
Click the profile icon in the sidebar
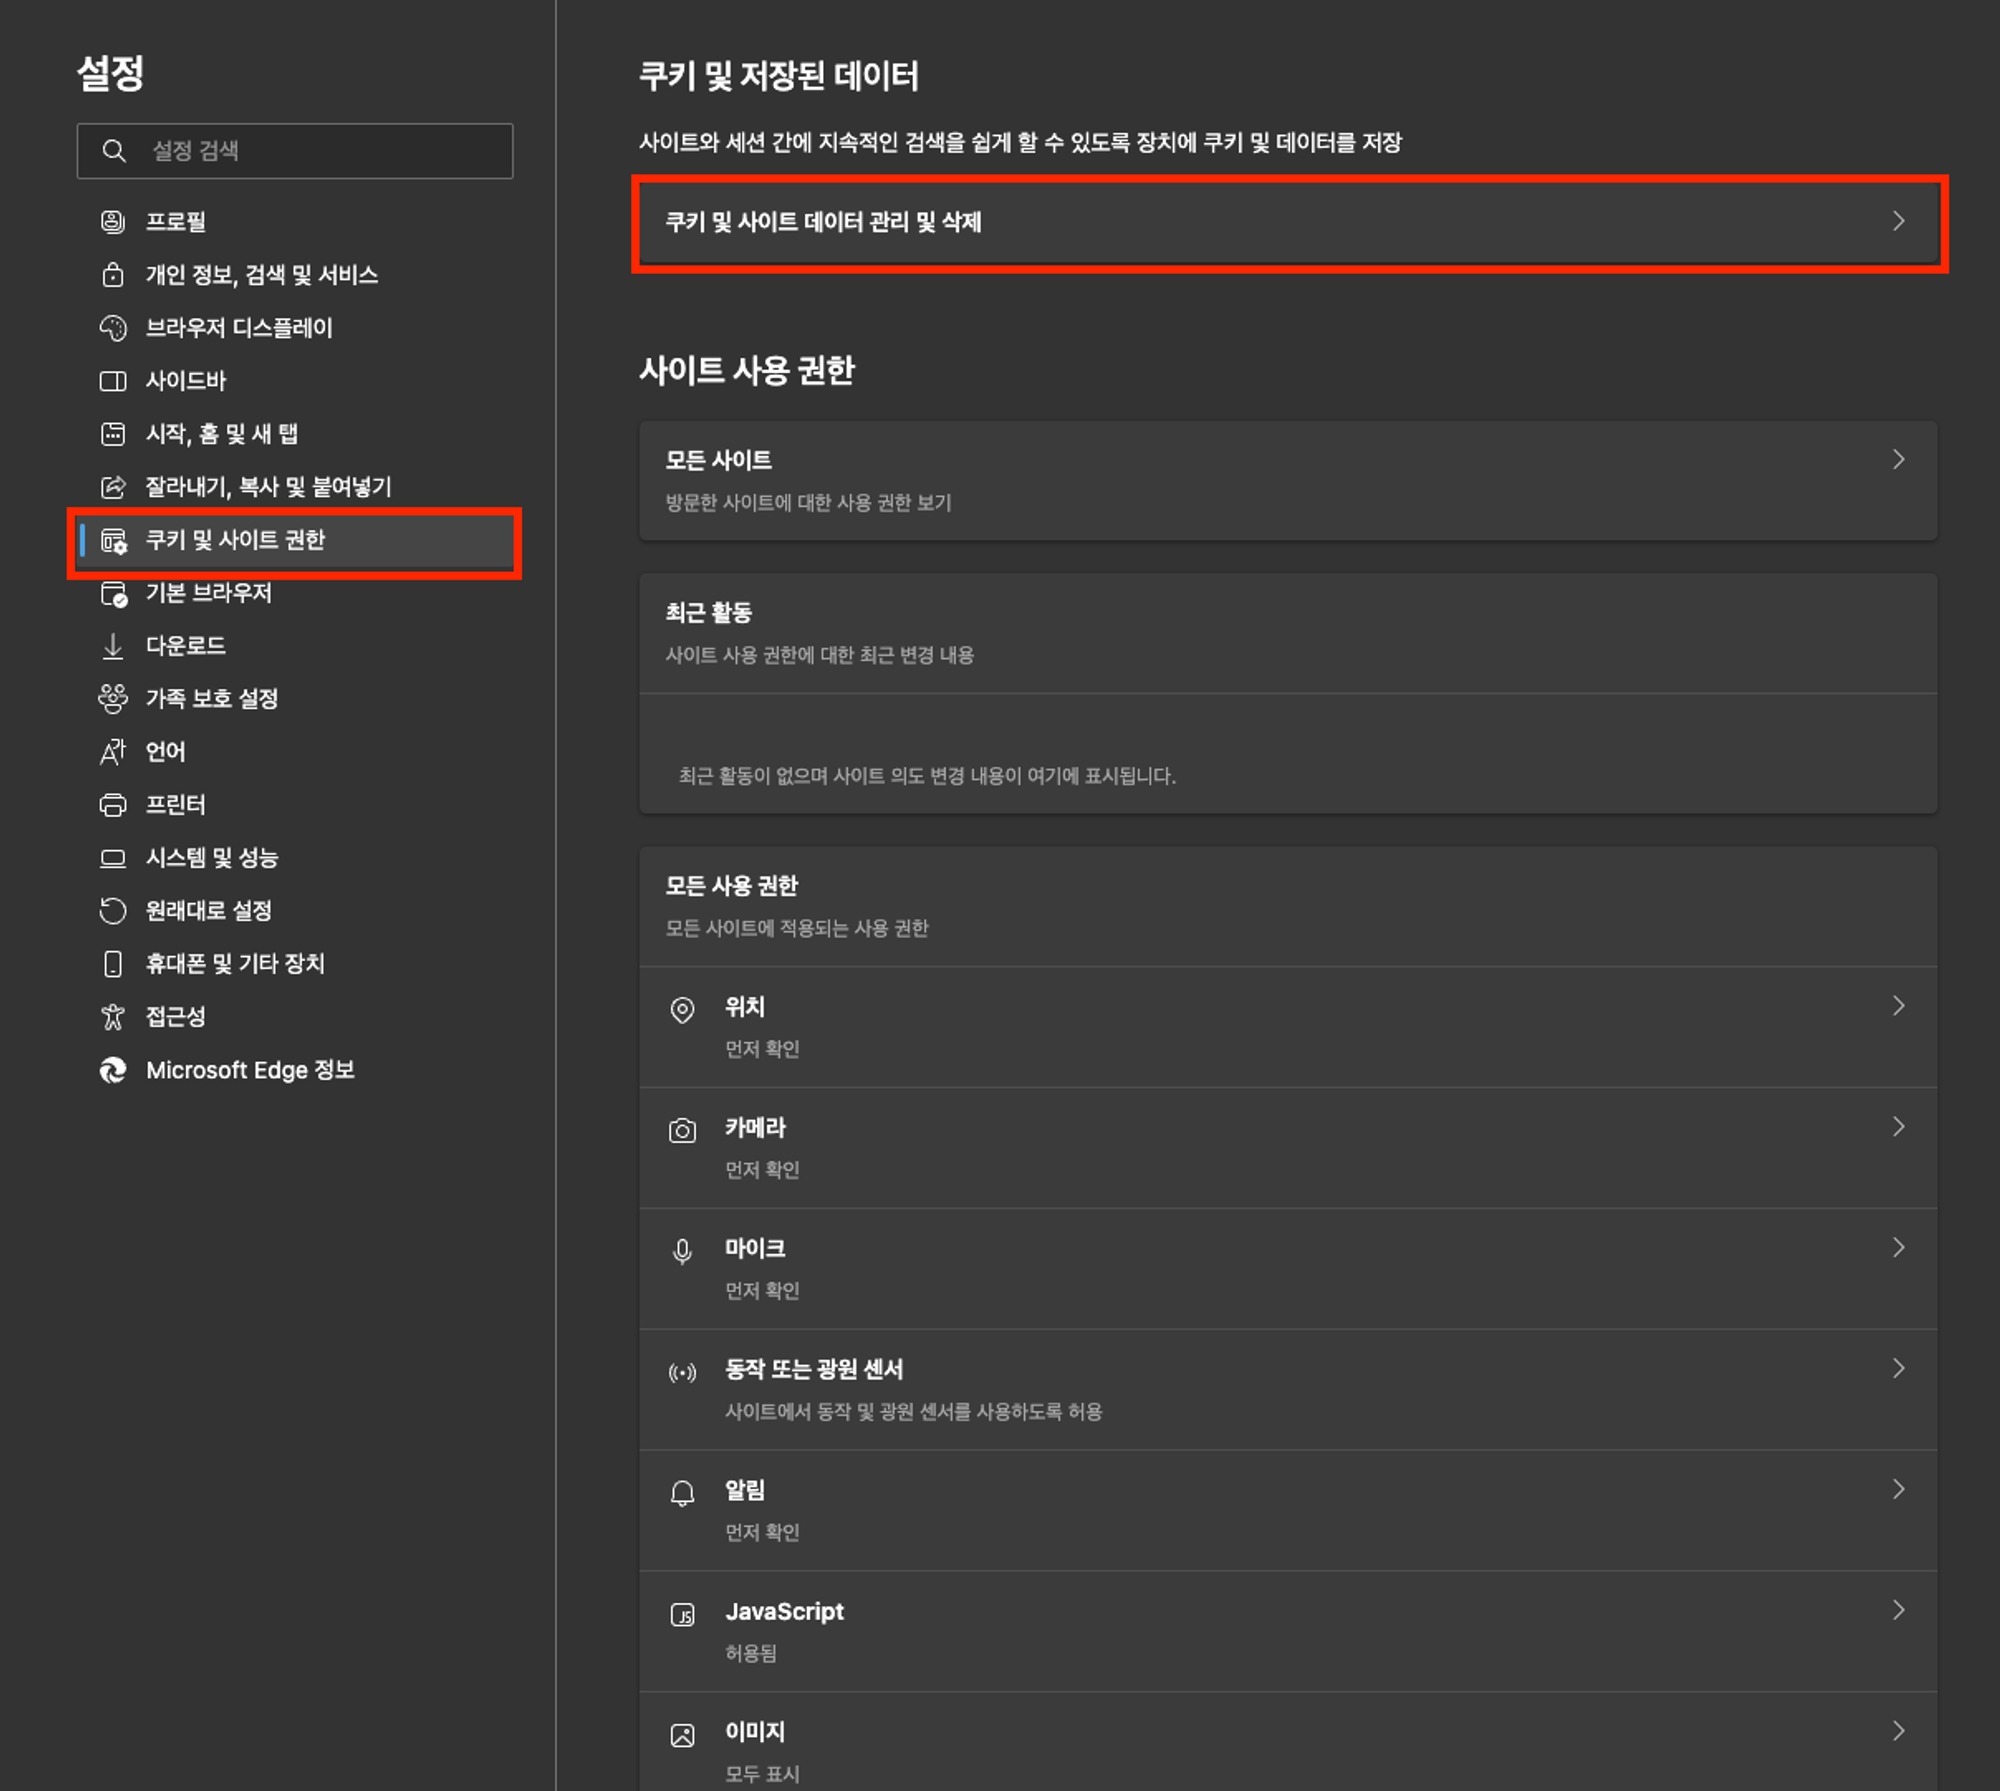coord(113,221)
